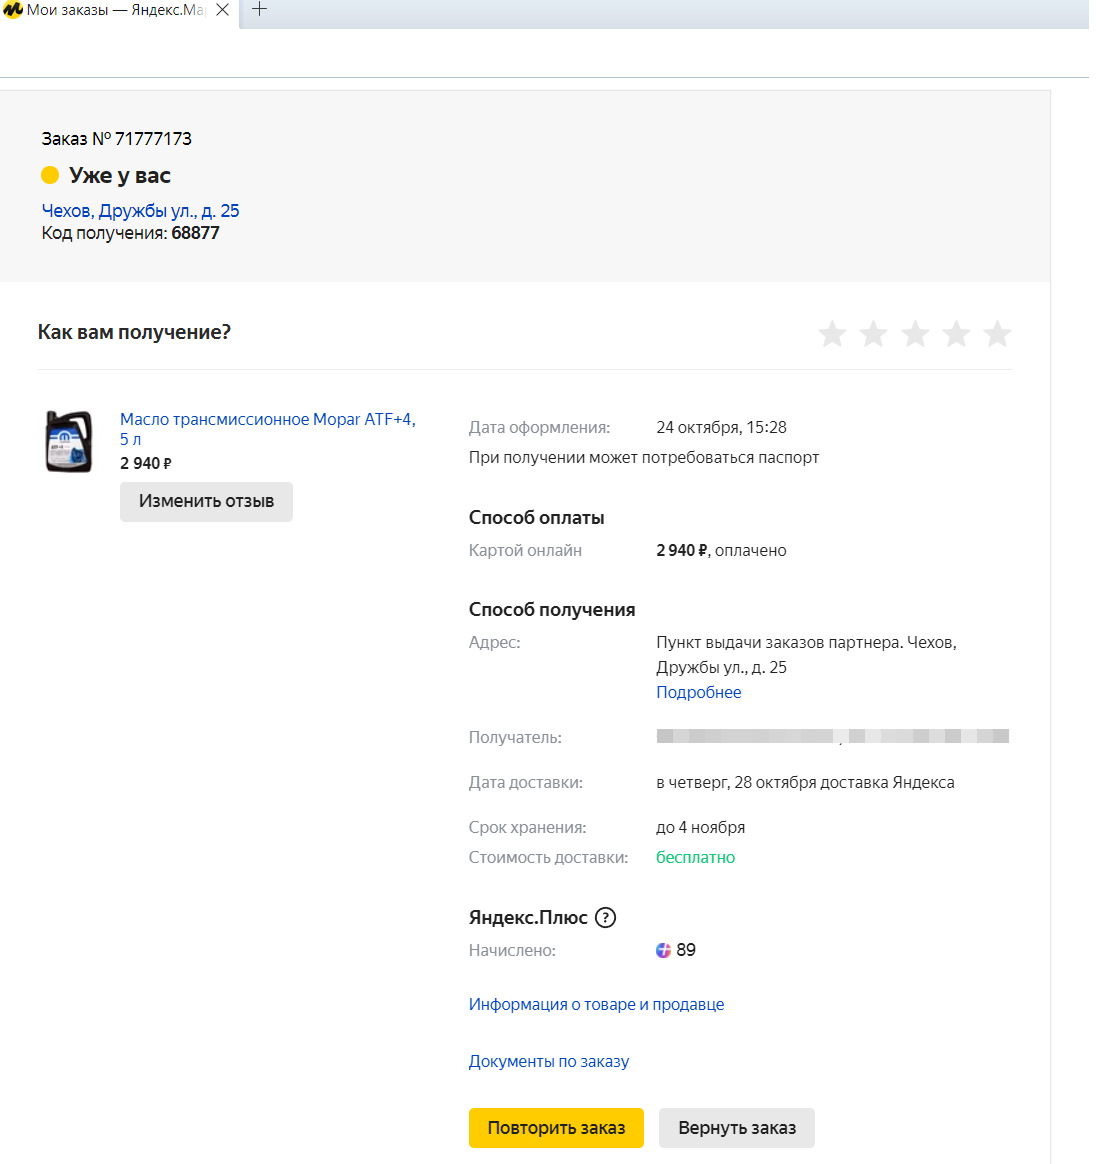Click the second rating star
Screen dimensions: 1105x1164
click(873, 334)
